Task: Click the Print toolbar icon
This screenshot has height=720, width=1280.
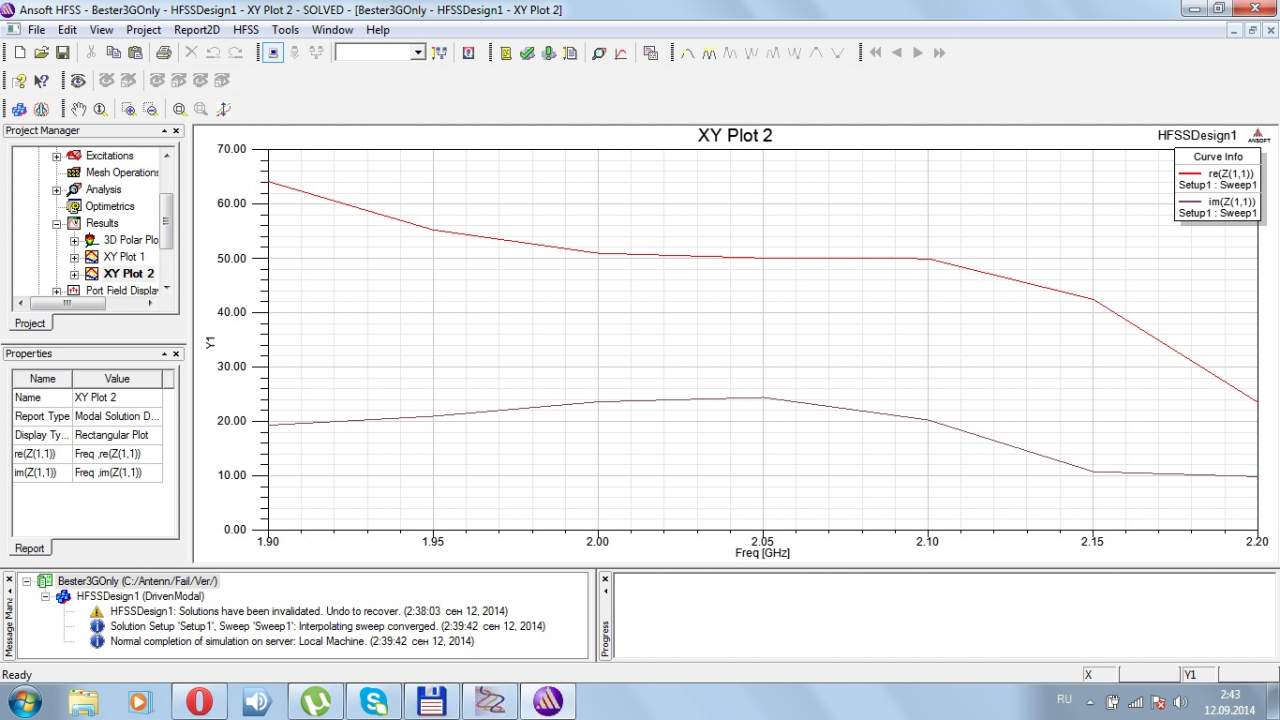Action: click(x=163, y=53)
